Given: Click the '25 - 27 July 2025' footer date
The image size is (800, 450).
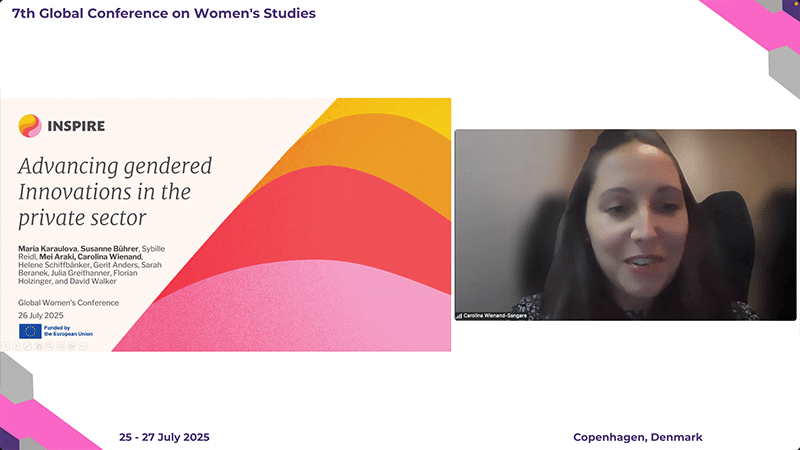Looking at the screenshot, I should pos(164,438).
